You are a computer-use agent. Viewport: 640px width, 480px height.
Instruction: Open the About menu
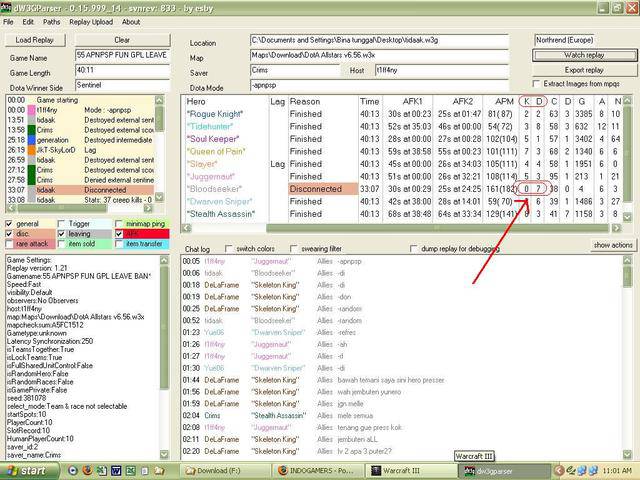pos(131,22)
